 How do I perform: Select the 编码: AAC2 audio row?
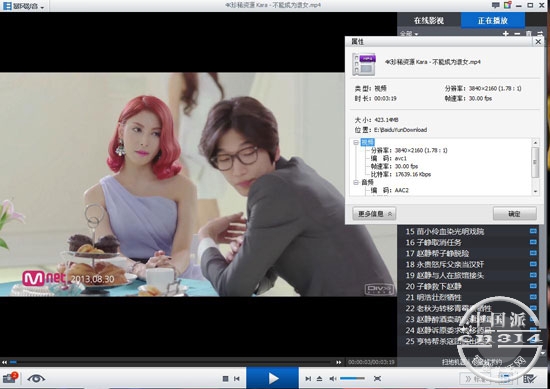pyautogui.click(x=390, y=190)
